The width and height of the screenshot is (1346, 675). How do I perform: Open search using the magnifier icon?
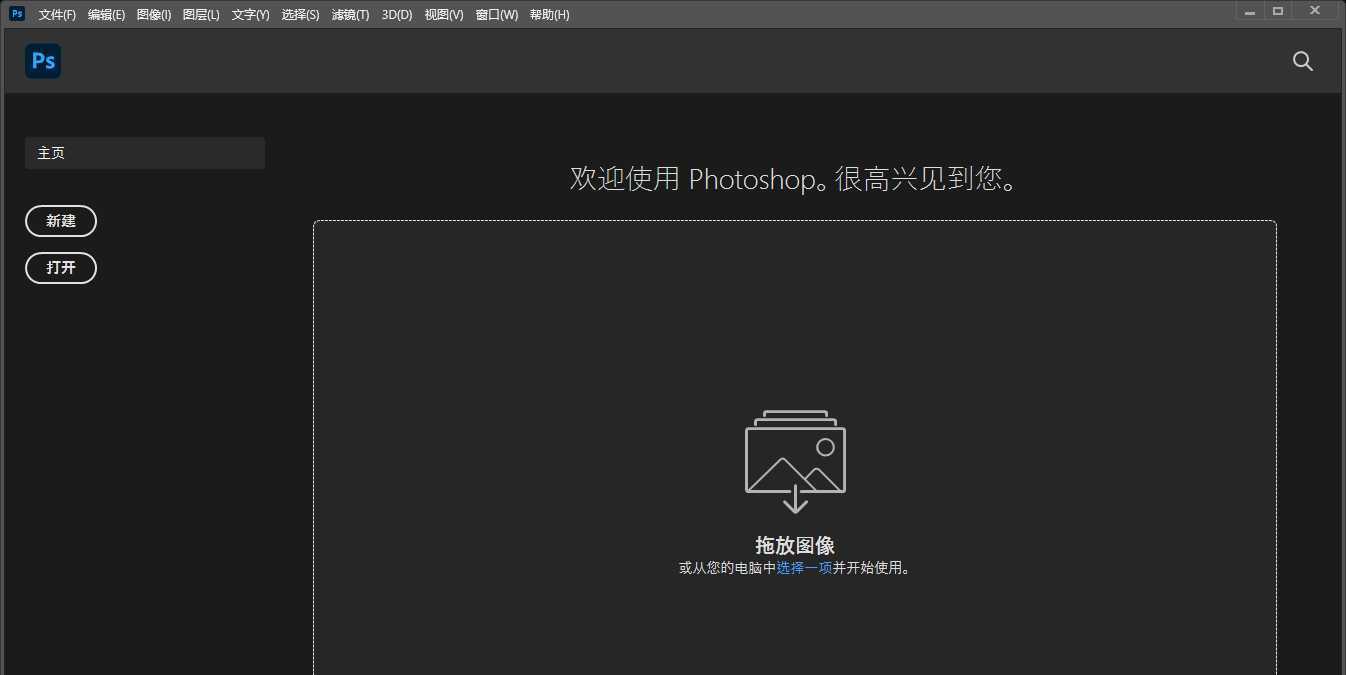pyautogui.click(x=1302, y=61)
